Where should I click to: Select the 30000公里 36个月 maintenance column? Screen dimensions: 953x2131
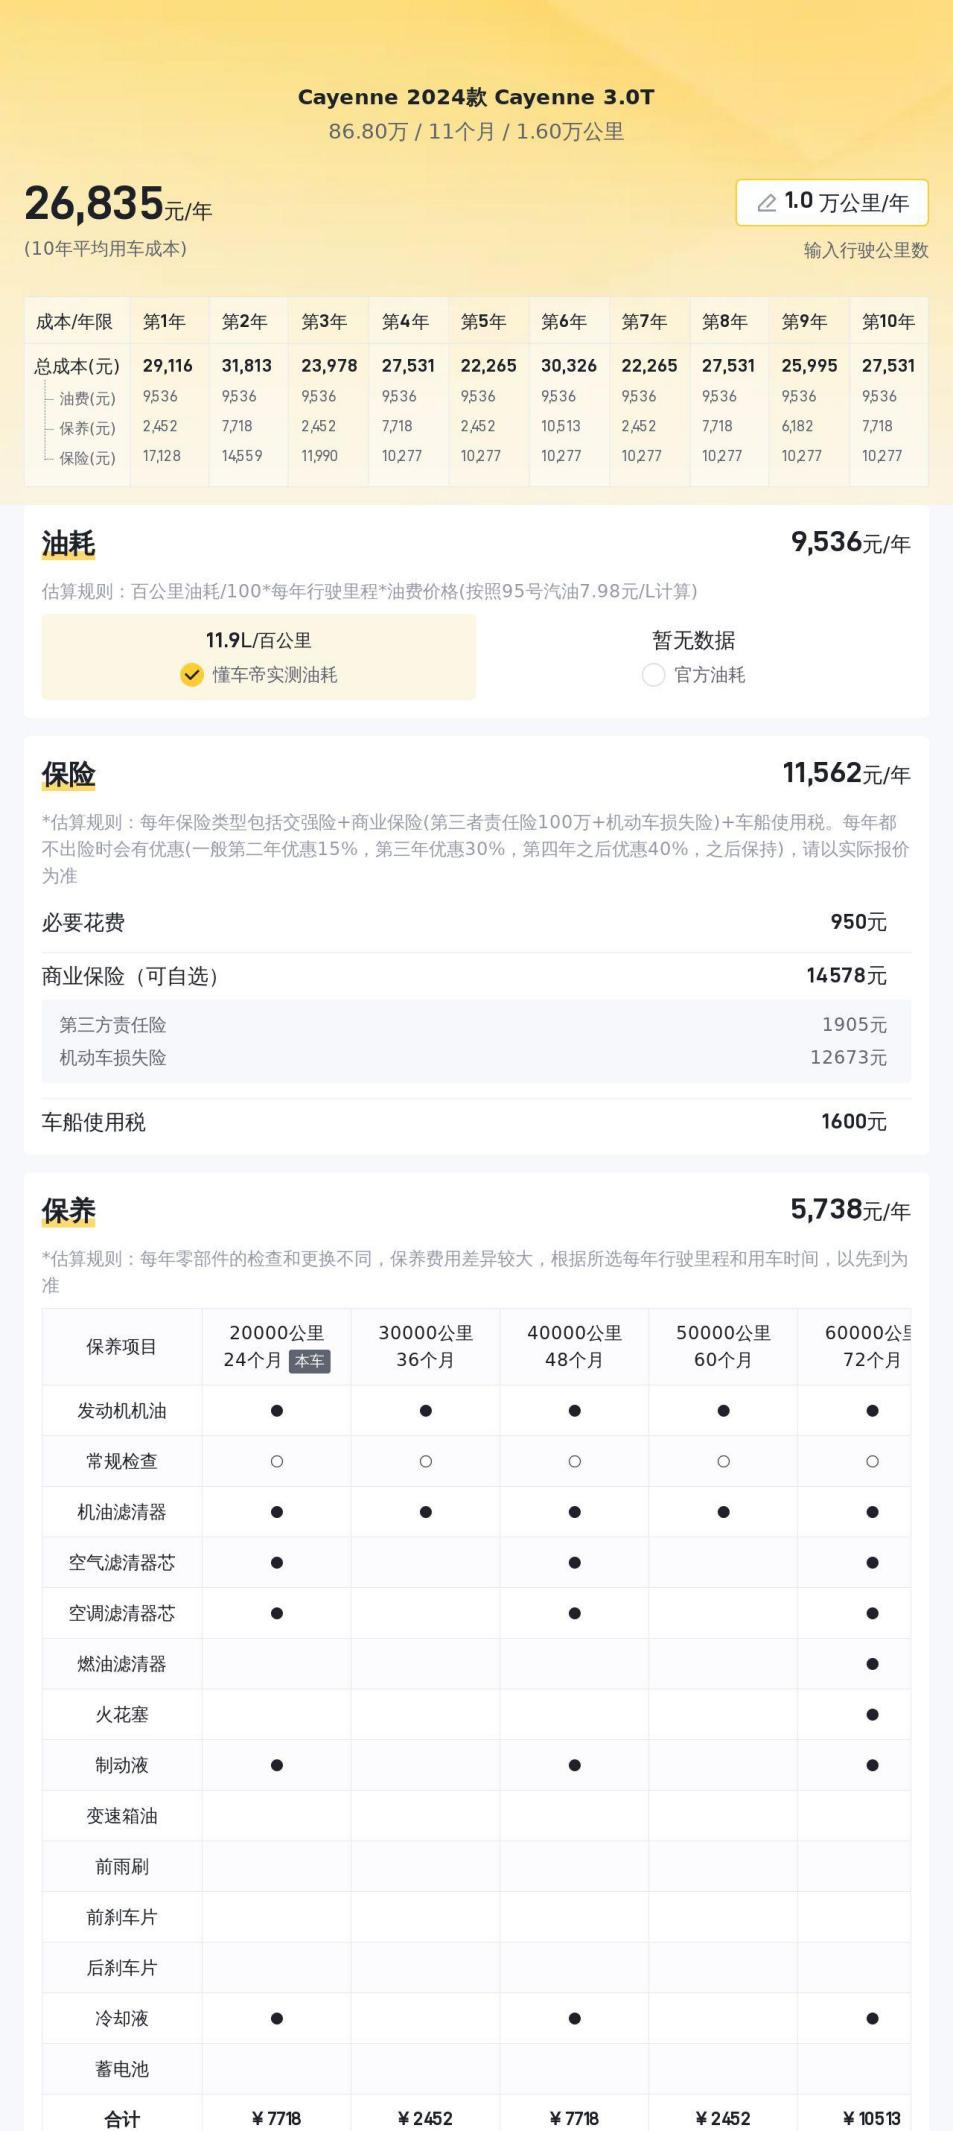click(425, 1346)
